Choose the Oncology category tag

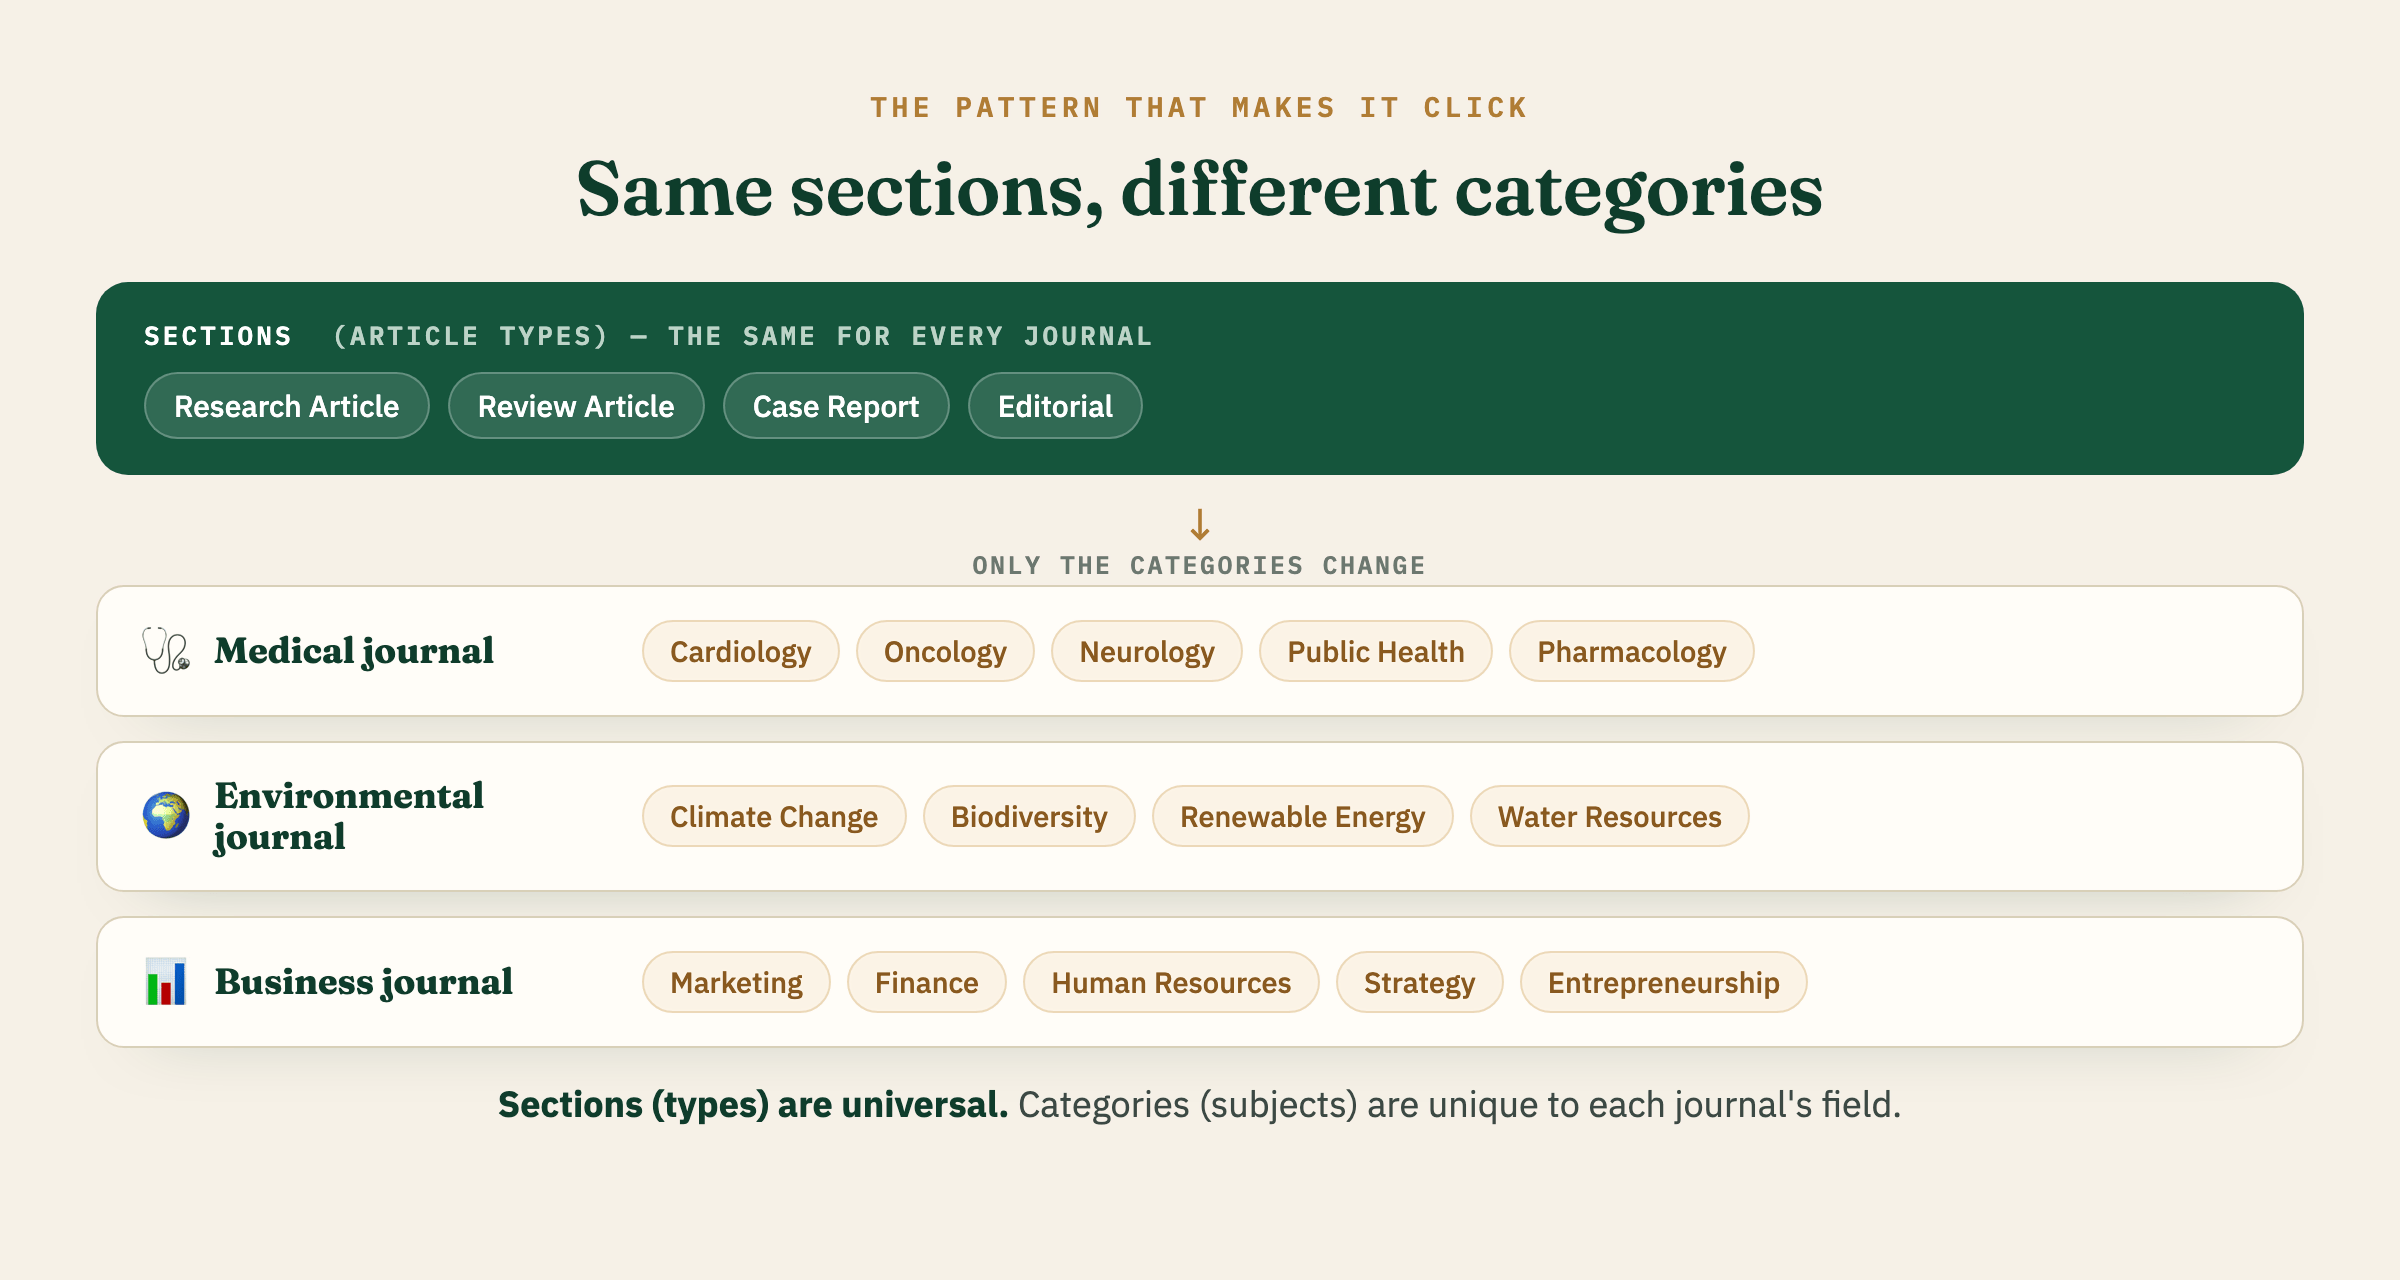945,651
